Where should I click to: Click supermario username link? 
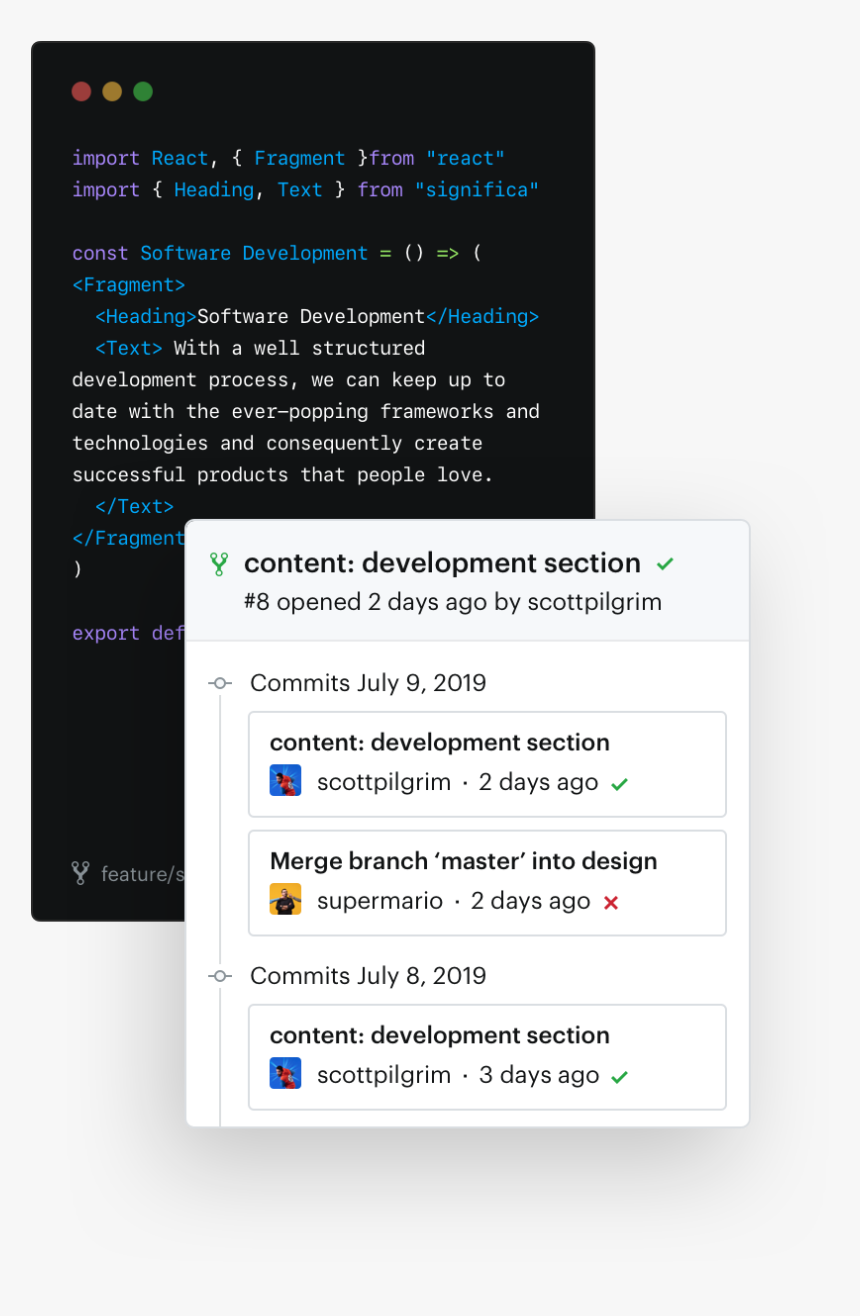379,901
